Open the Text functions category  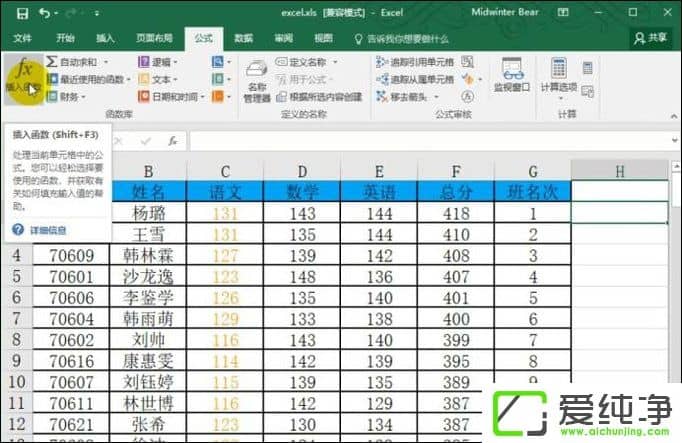pyautogui.click(x=157, y=79)
